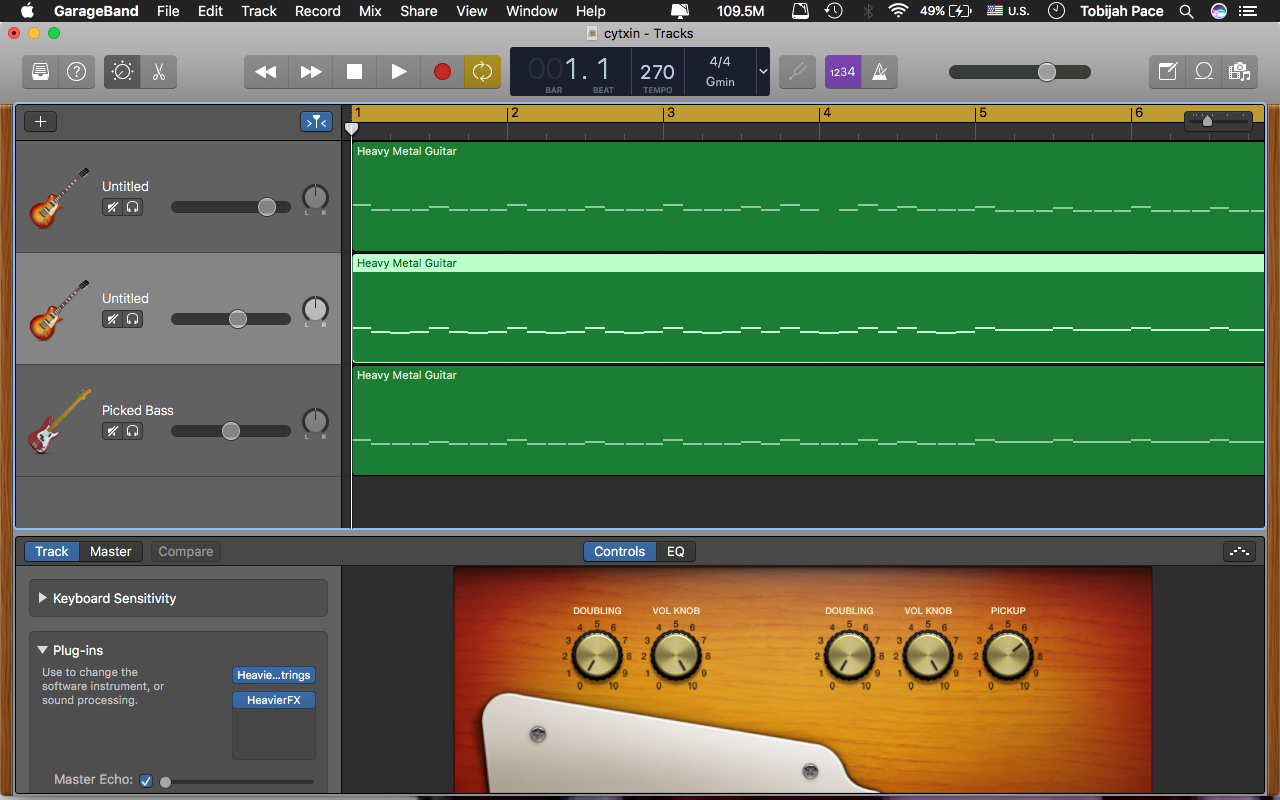Screen dimensions: 1280x800
Task: Toggle the Master Echo checkbox
Action: (146, 781)
